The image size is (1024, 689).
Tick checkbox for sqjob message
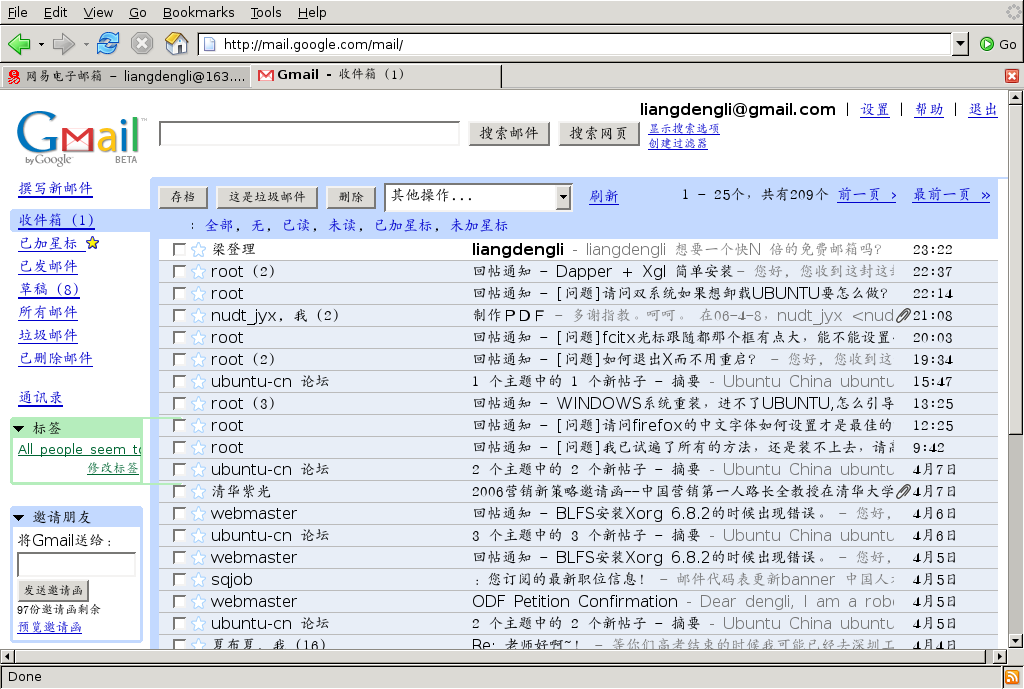179,579
